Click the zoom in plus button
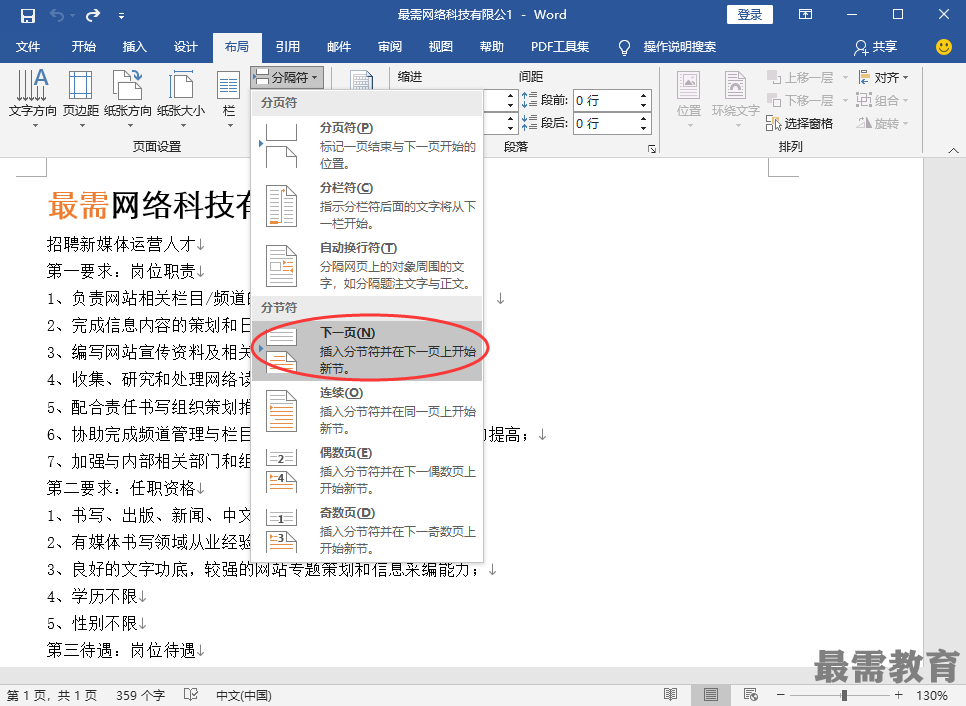The width and height of the screenshot is (966, 706). click(x=899, y=695)
